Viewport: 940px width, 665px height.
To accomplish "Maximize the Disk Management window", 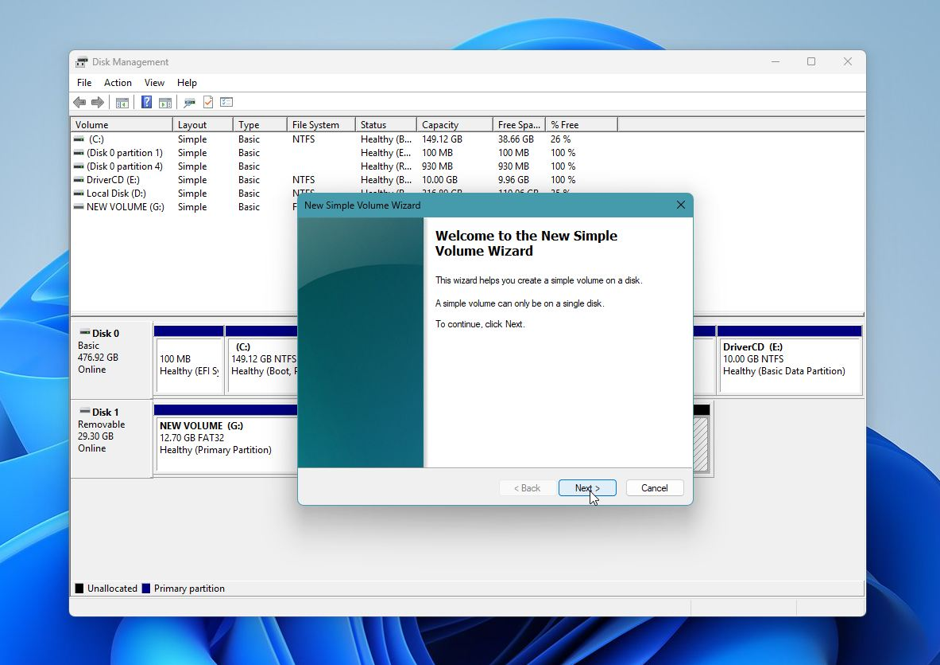I will pyautogui.click(x=811, y=62).
